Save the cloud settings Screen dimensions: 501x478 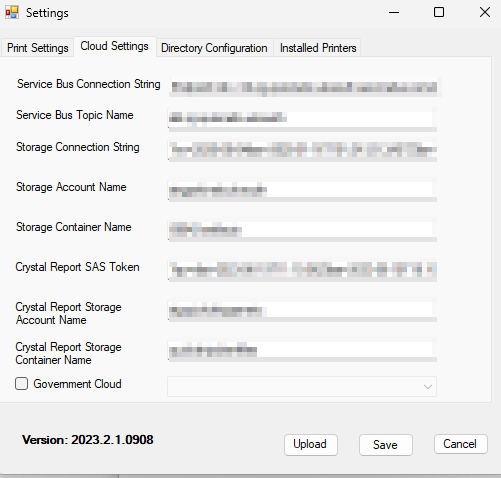click(x=386, y=445)
